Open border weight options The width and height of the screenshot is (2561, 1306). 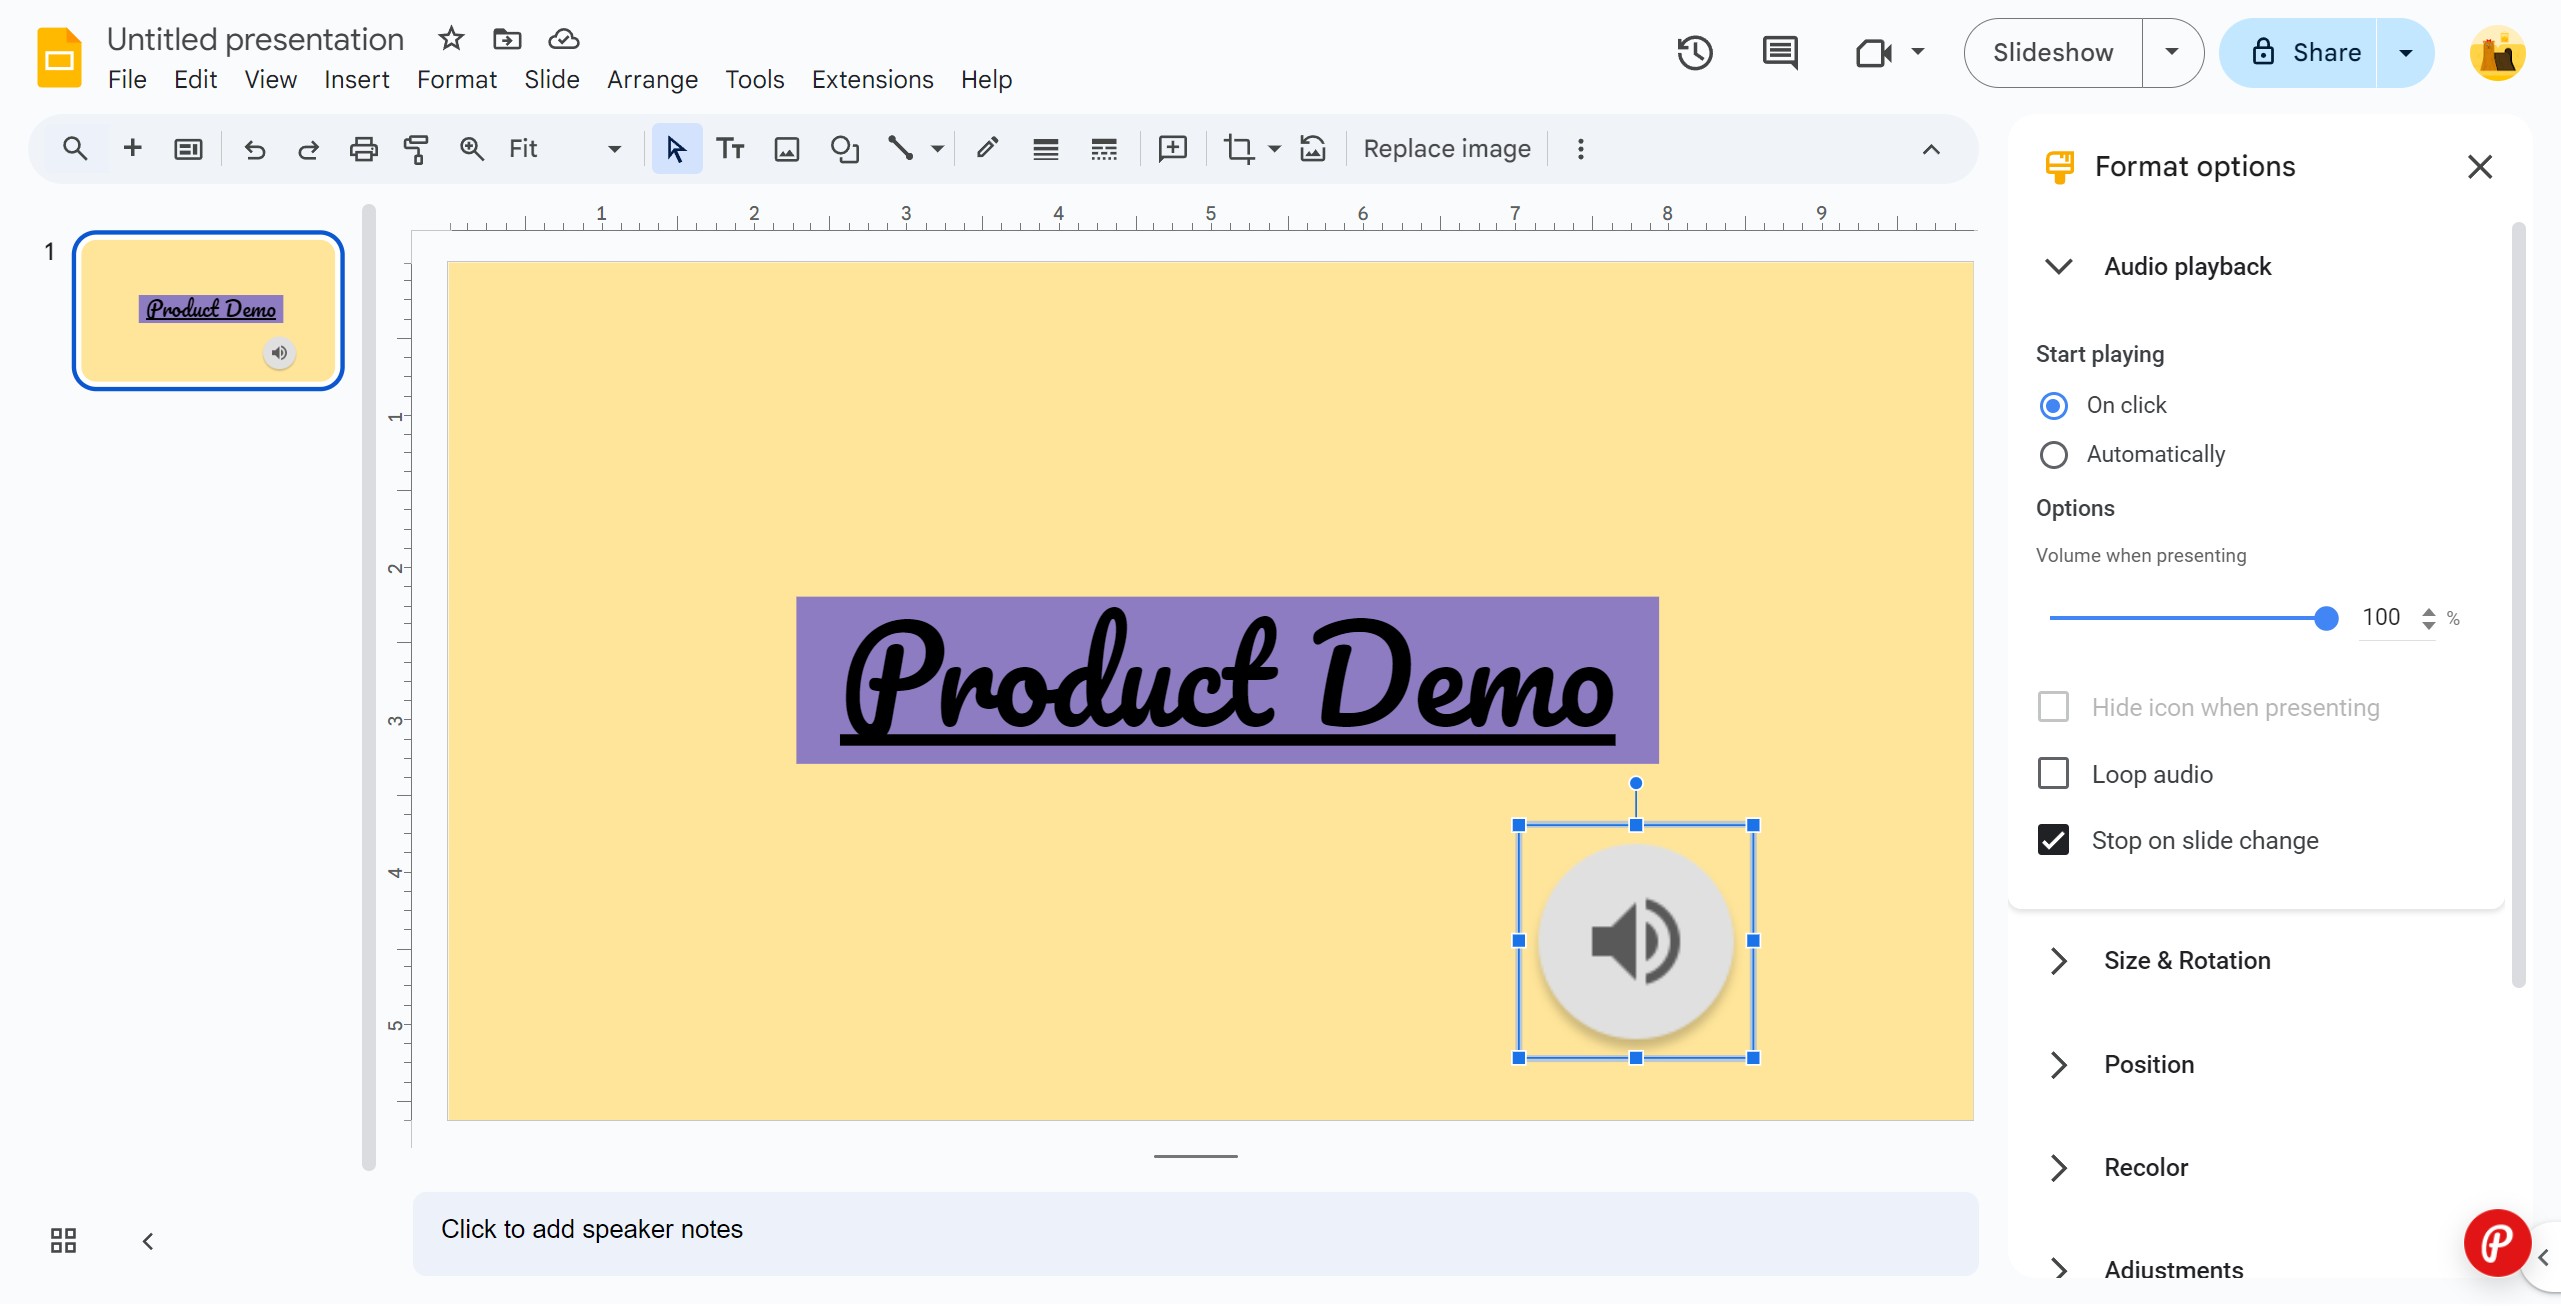[x=1046, y=149]
